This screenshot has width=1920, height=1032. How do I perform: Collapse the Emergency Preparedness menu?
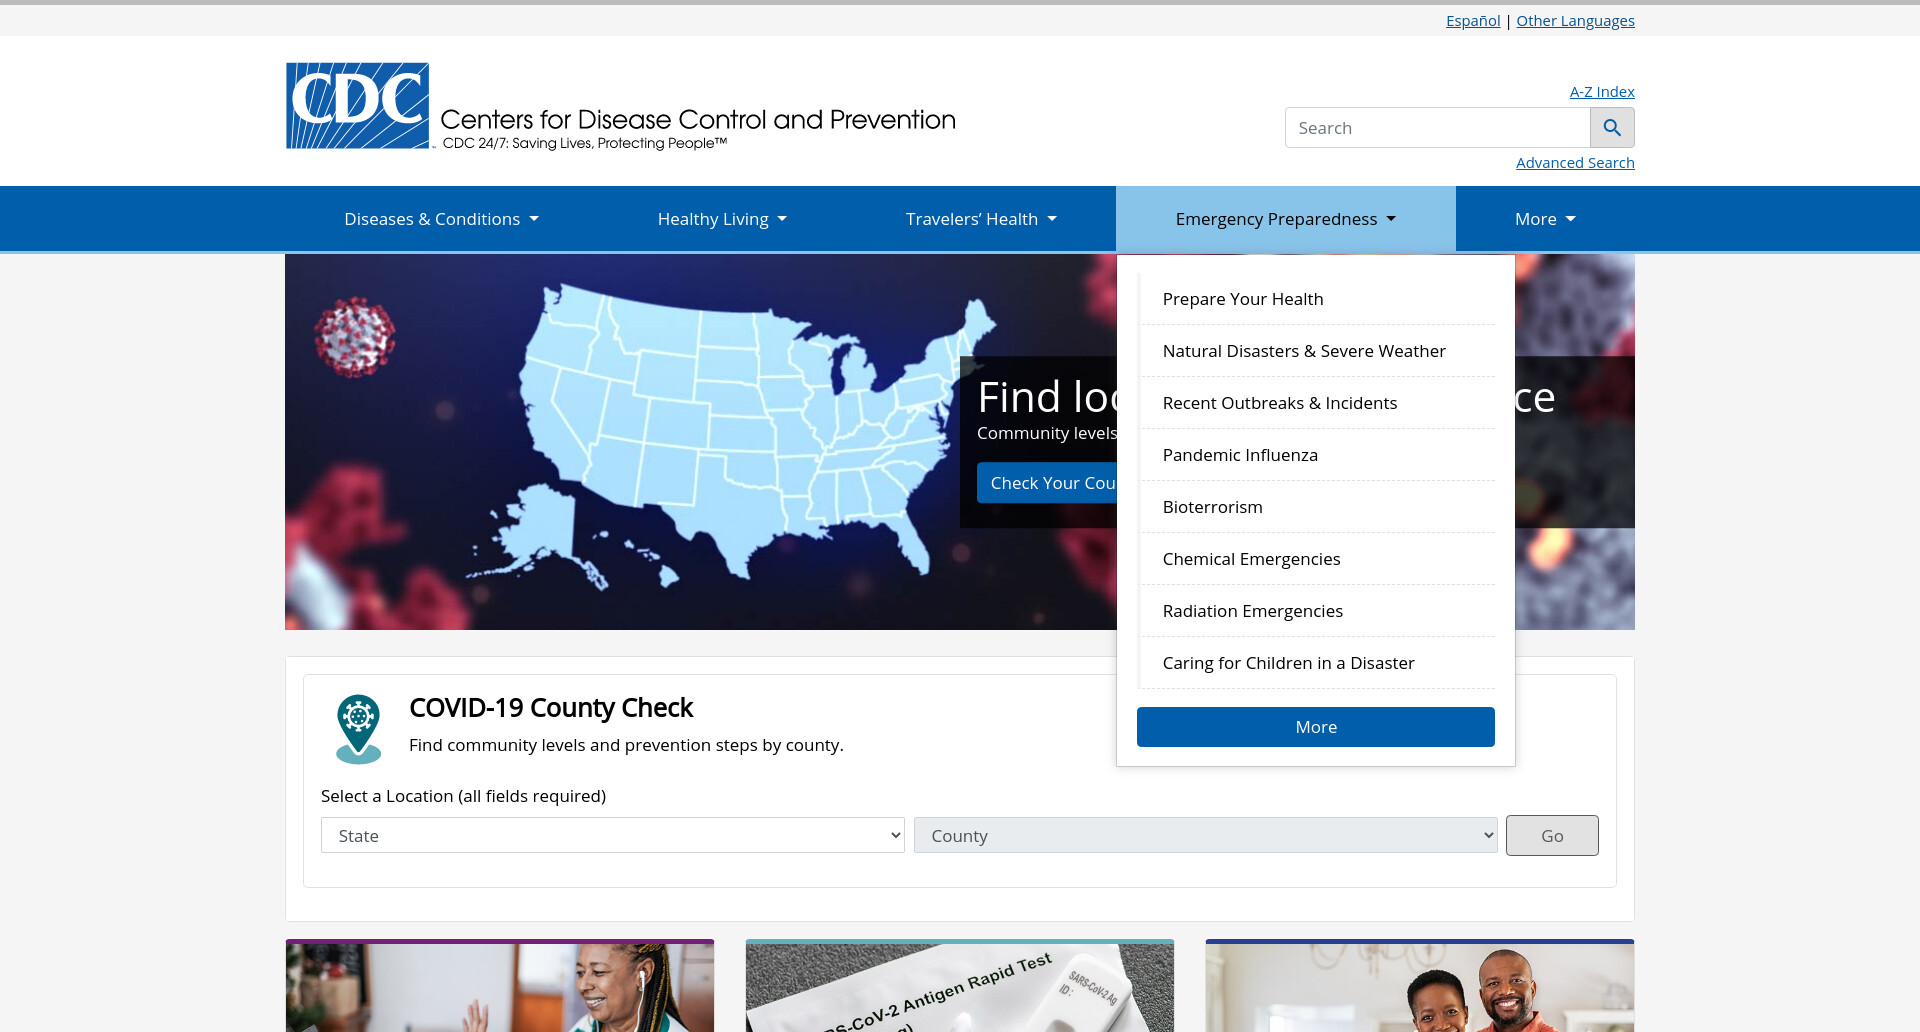[x=1286, y=219]
